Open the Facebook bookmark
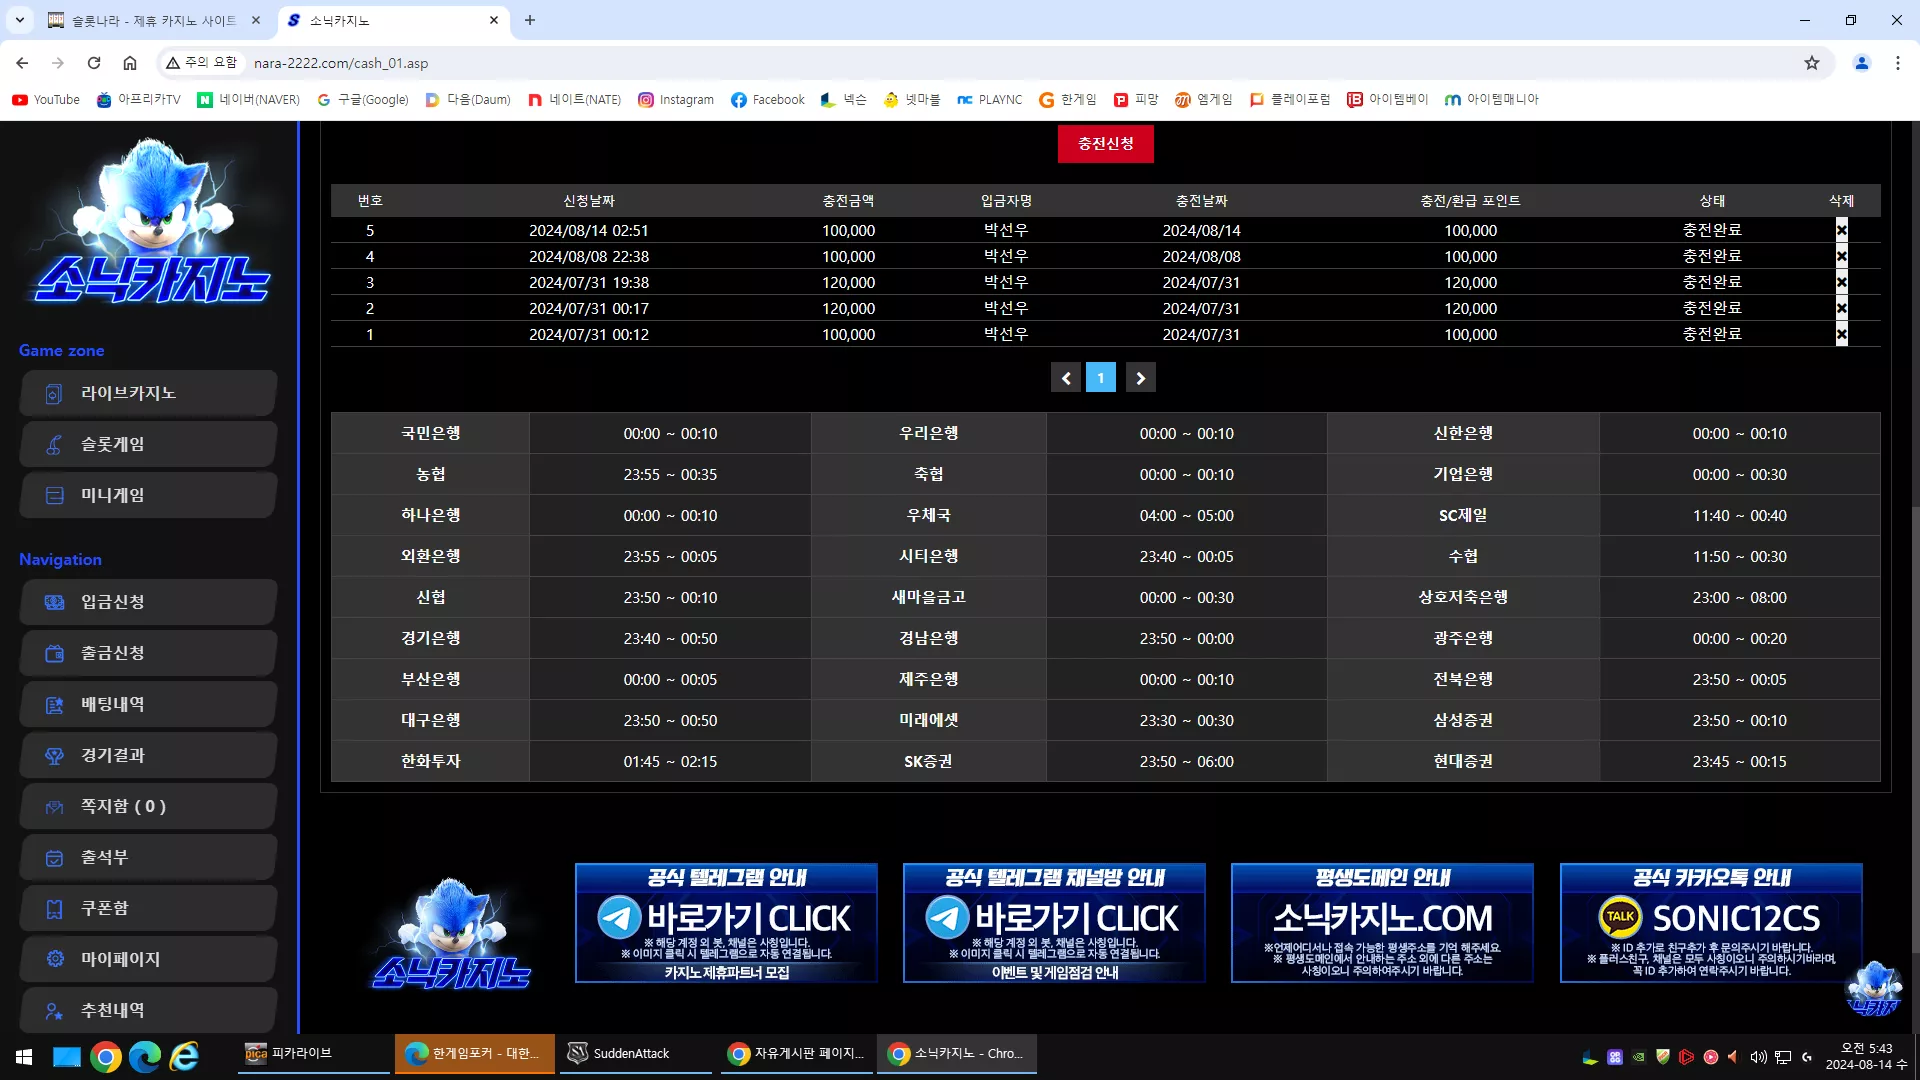The height and width of the screenshot is (1080, 1920). (x=768, y=100)
